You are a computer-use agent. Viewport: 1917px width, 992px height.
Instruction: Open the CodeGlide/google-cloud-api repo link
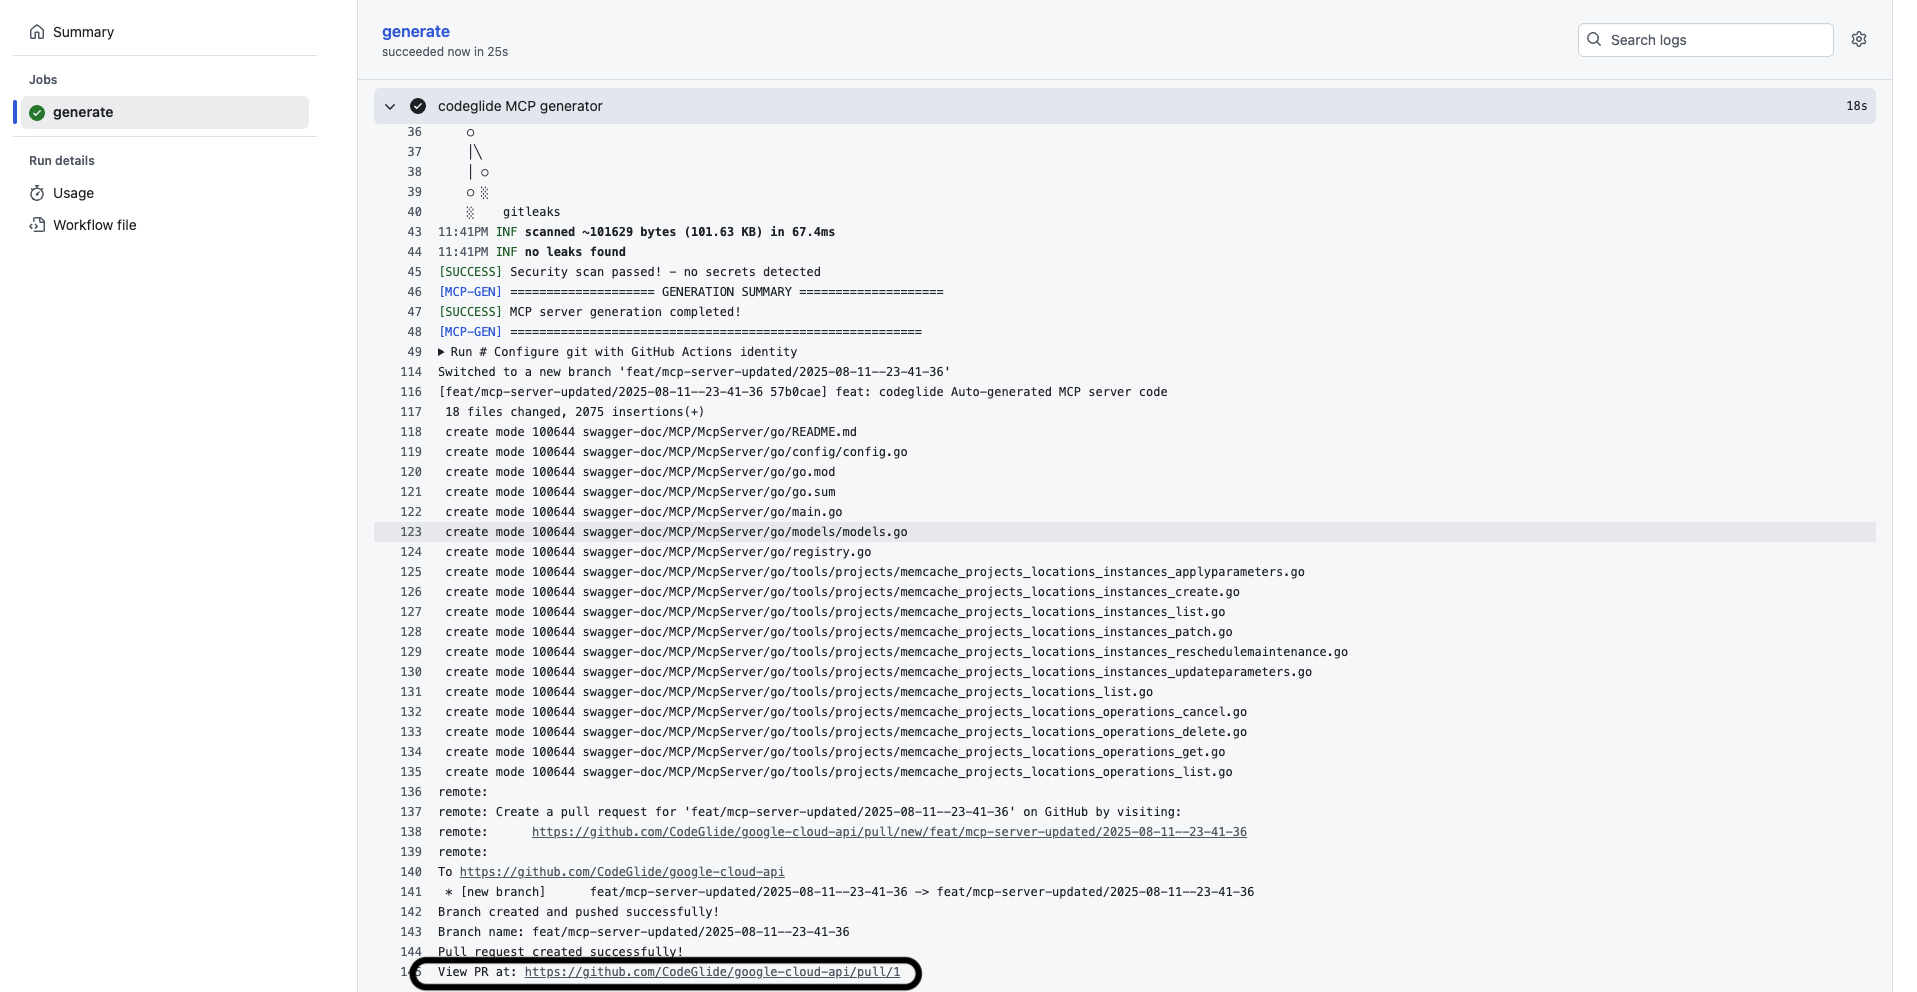[622, 872]
